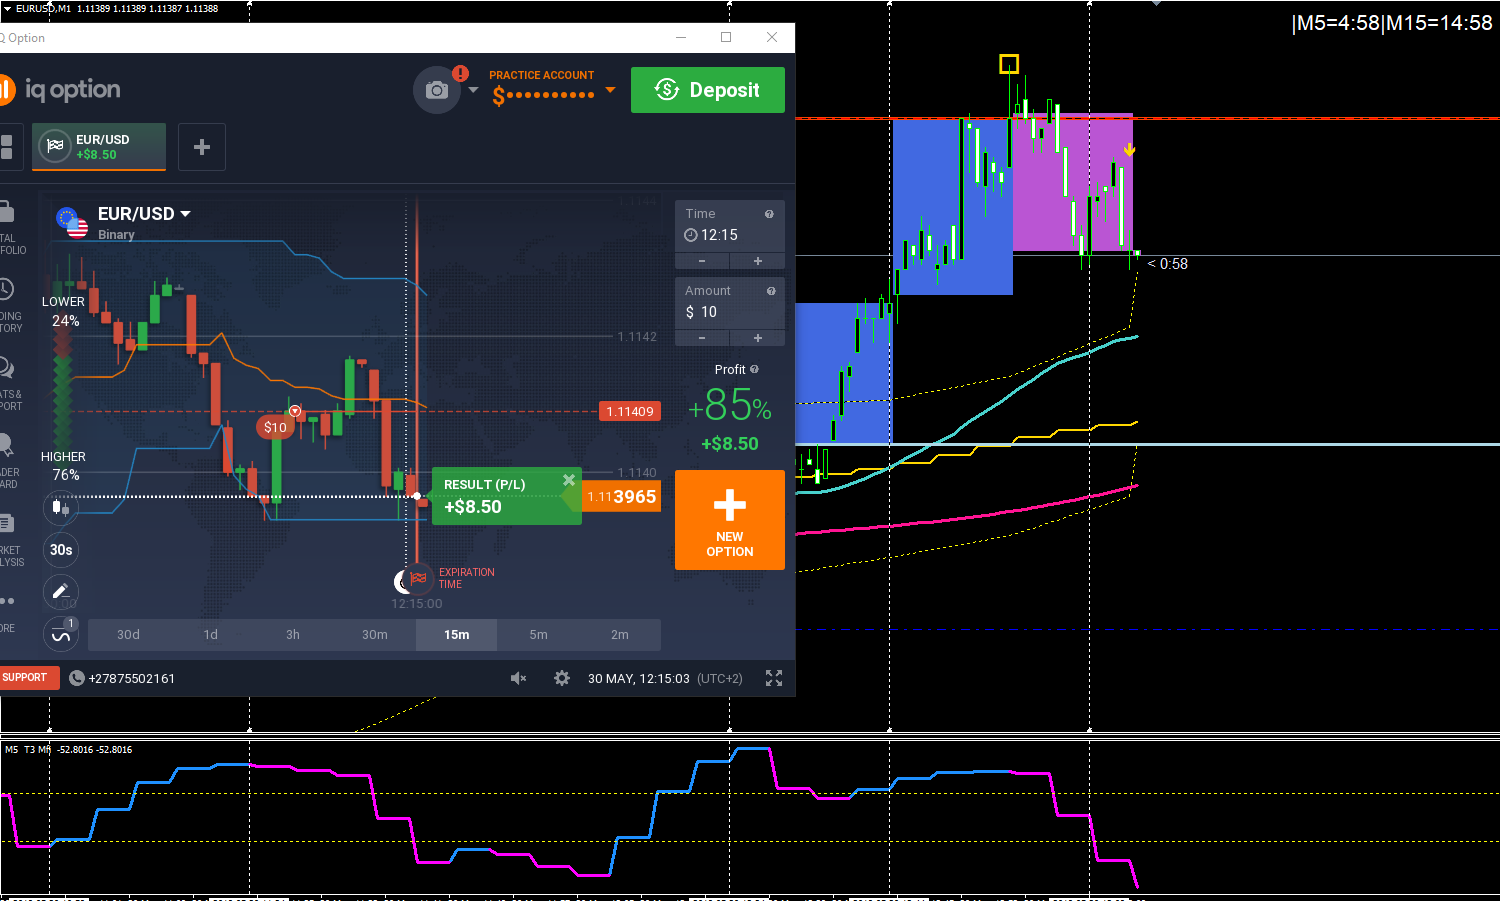Open Leaderboard in the sidebar
Viewport: 1500px width, 901px height.
click(x=8, y=462)
